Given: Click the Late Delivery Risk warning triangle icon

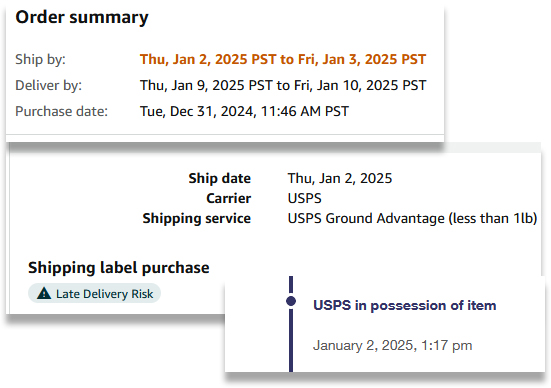Looking at the screenshot, I should coord(44,293).
